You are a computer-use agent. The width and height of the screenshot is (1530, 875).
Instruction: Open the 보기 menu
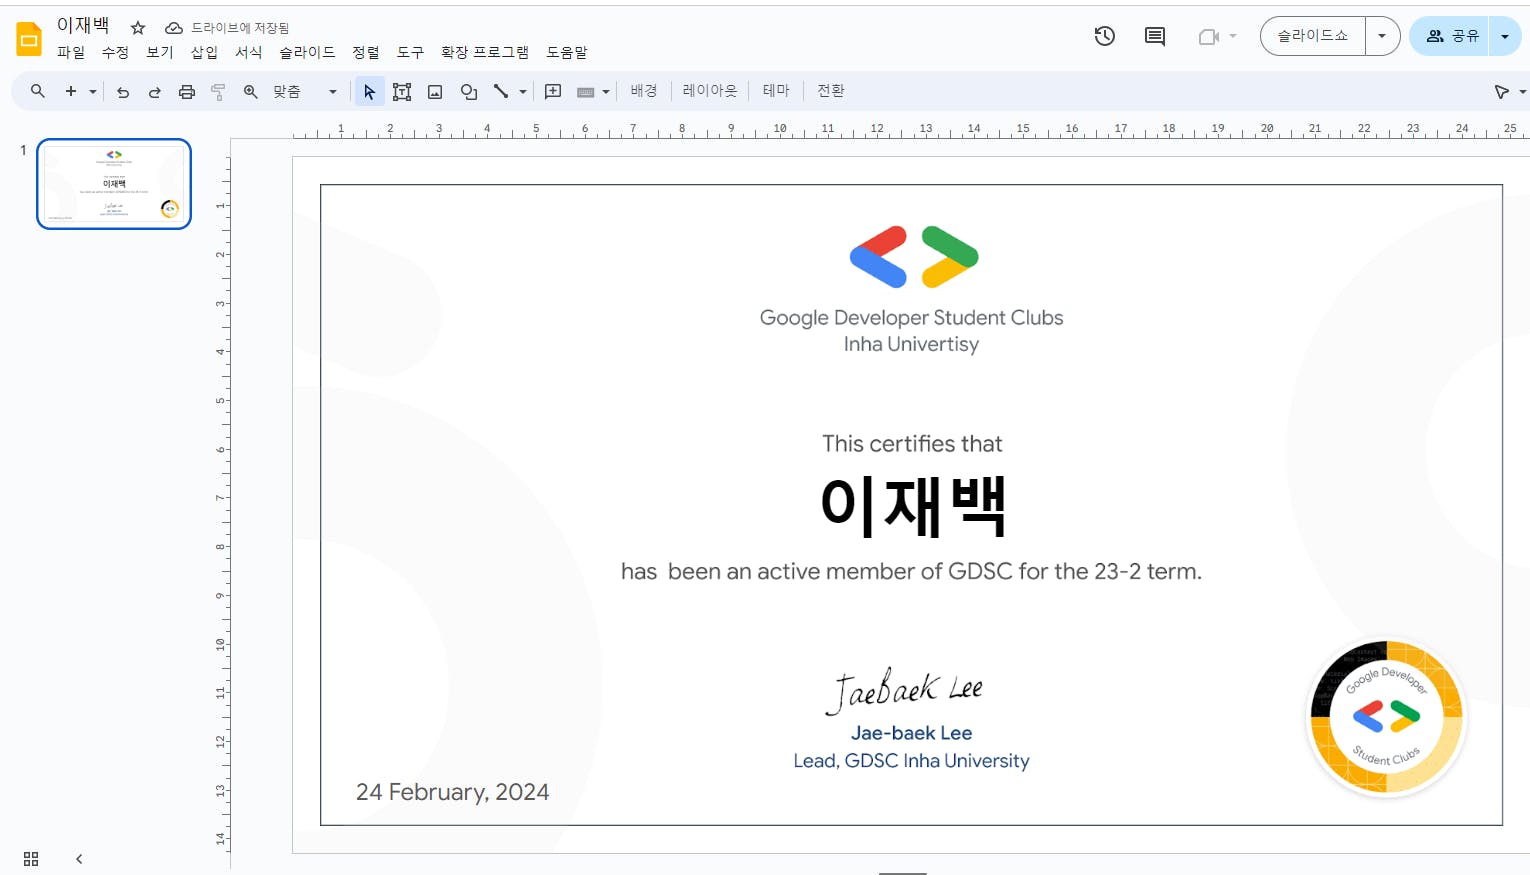160,52
